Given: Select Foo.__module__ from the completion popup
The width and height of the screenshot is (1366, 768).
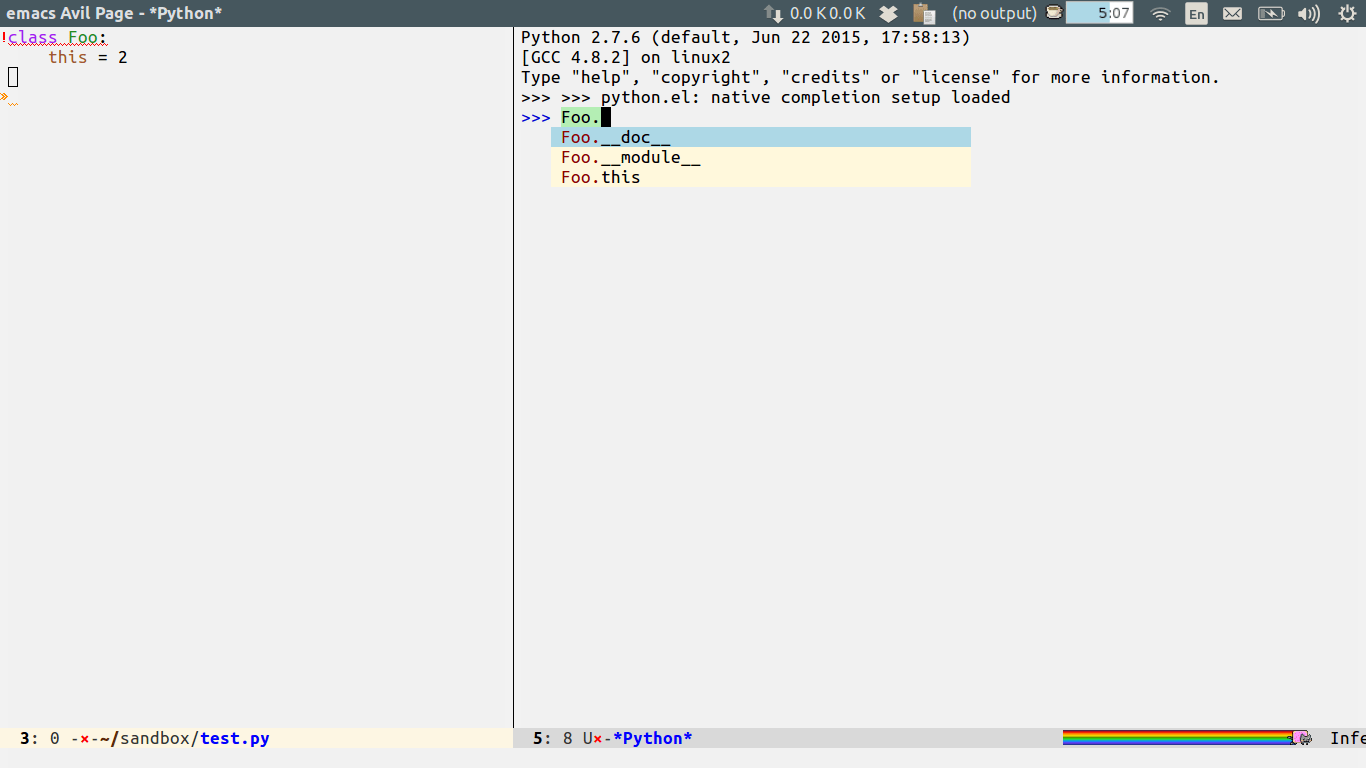Looking at the screenshot, I should [630, 157].
